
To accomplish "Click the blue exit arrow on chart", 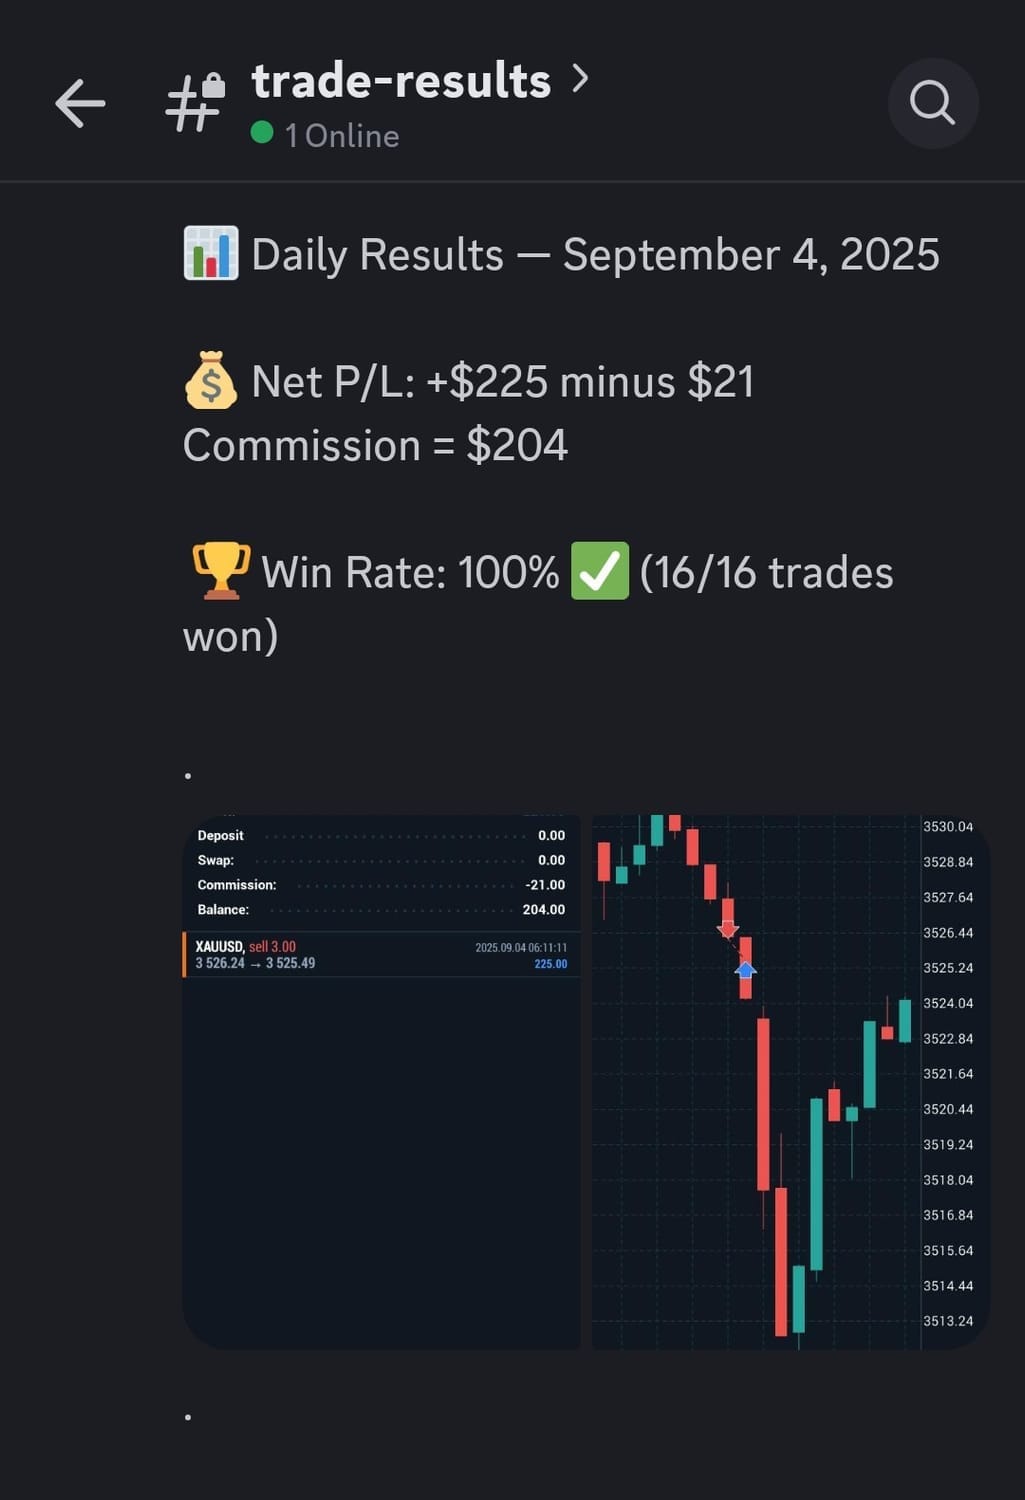I will pos(745,969).
